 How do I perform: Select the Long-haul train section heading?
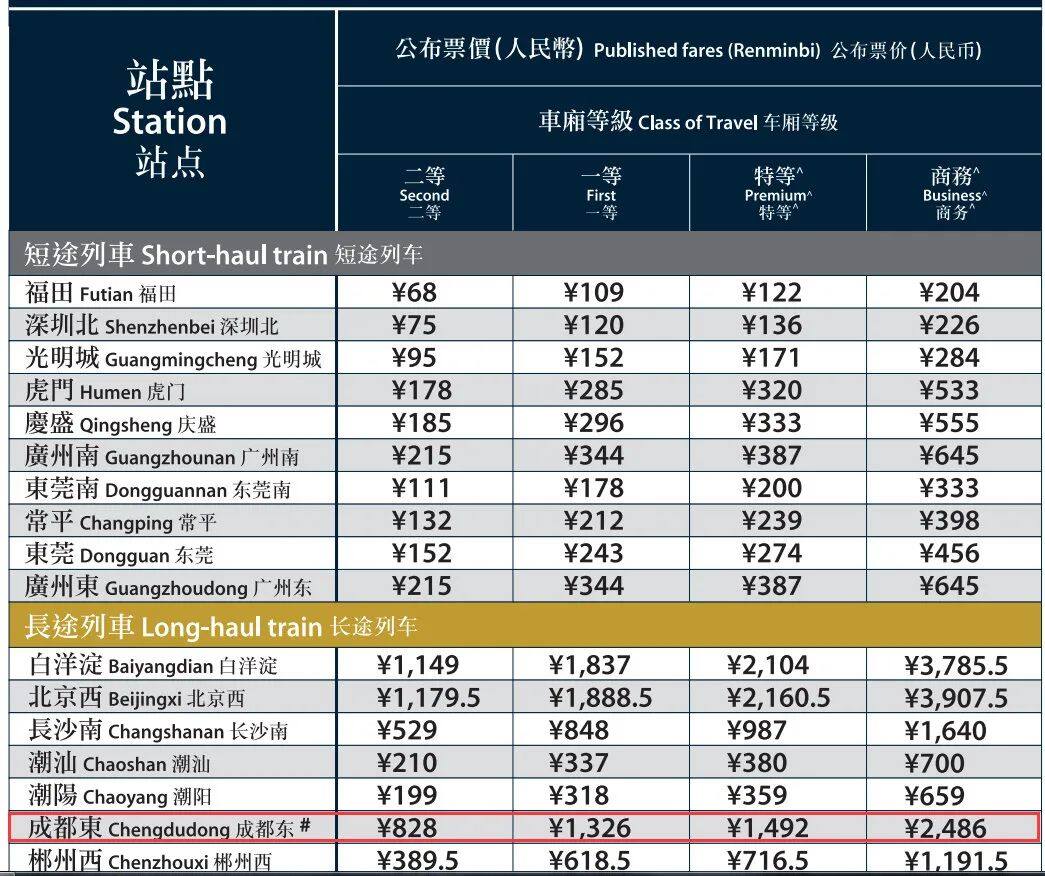pyautogui.click(x=220, y=627)
